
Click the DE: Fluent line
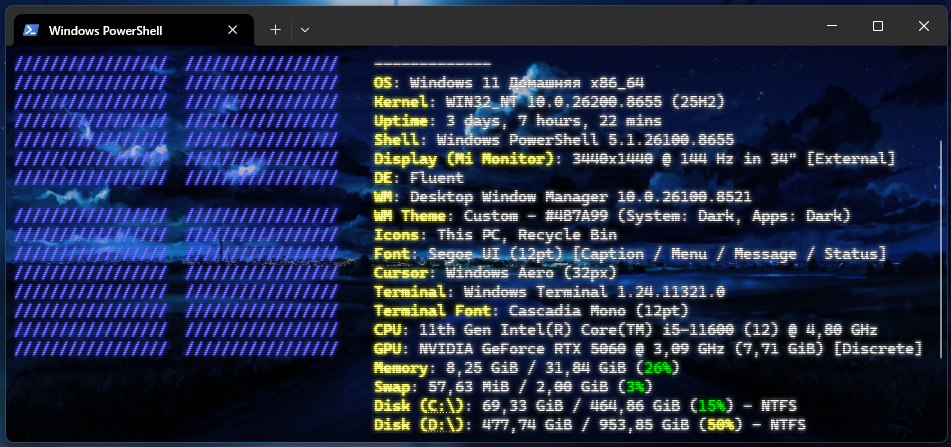tap(419, 178)
